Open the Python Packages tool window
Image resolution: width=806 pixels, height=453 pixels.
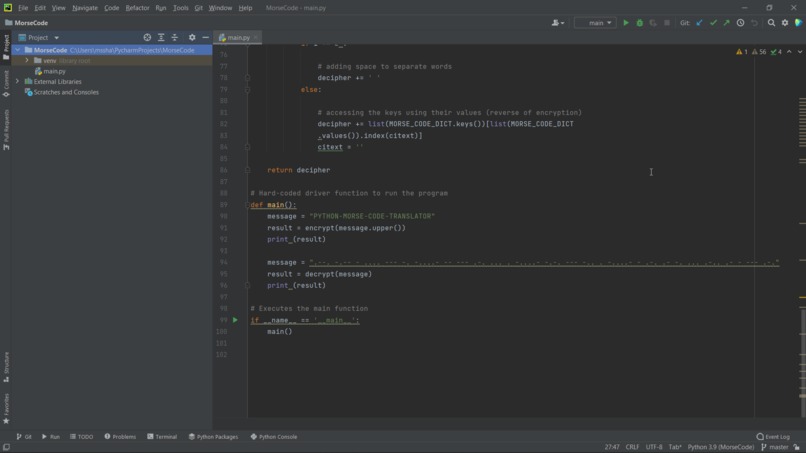pos(213,437)
